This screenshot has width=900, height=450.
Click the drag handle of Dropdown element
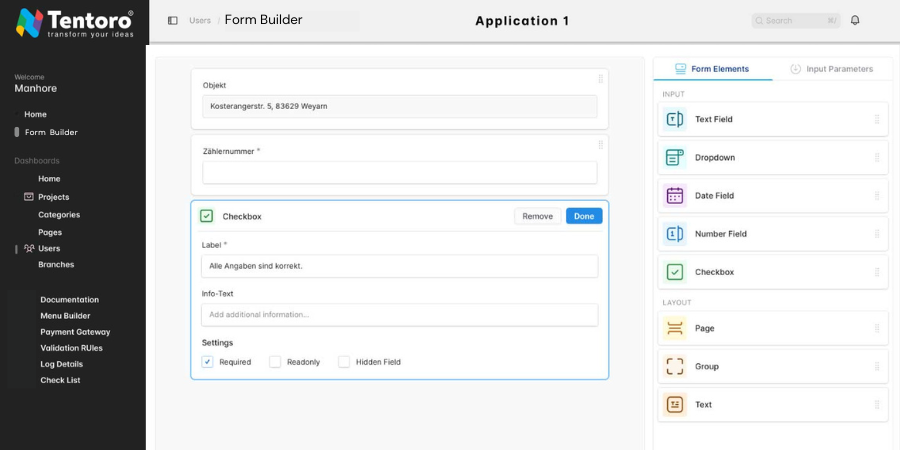[876, 157]
